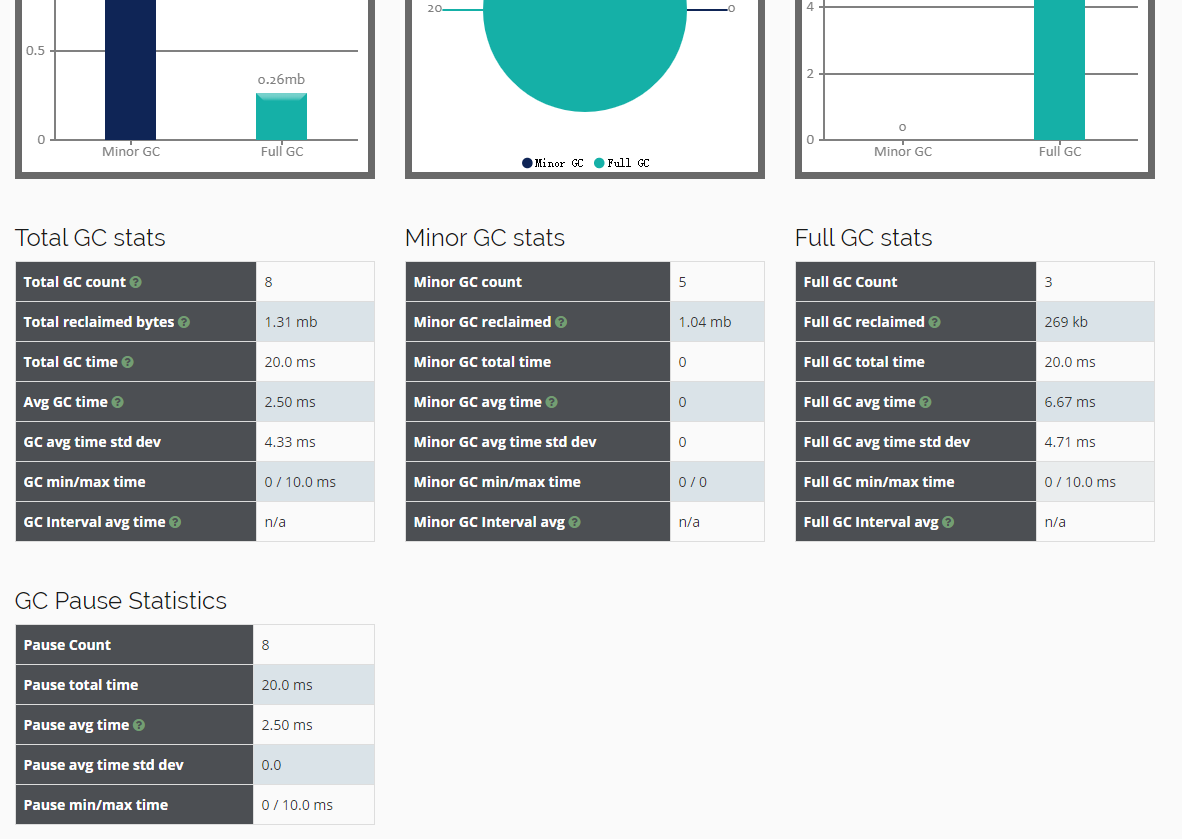Open help tooltip for Pause avg time
The height and width of the screenshot is (839, 1182).
[x=139, y=725]
